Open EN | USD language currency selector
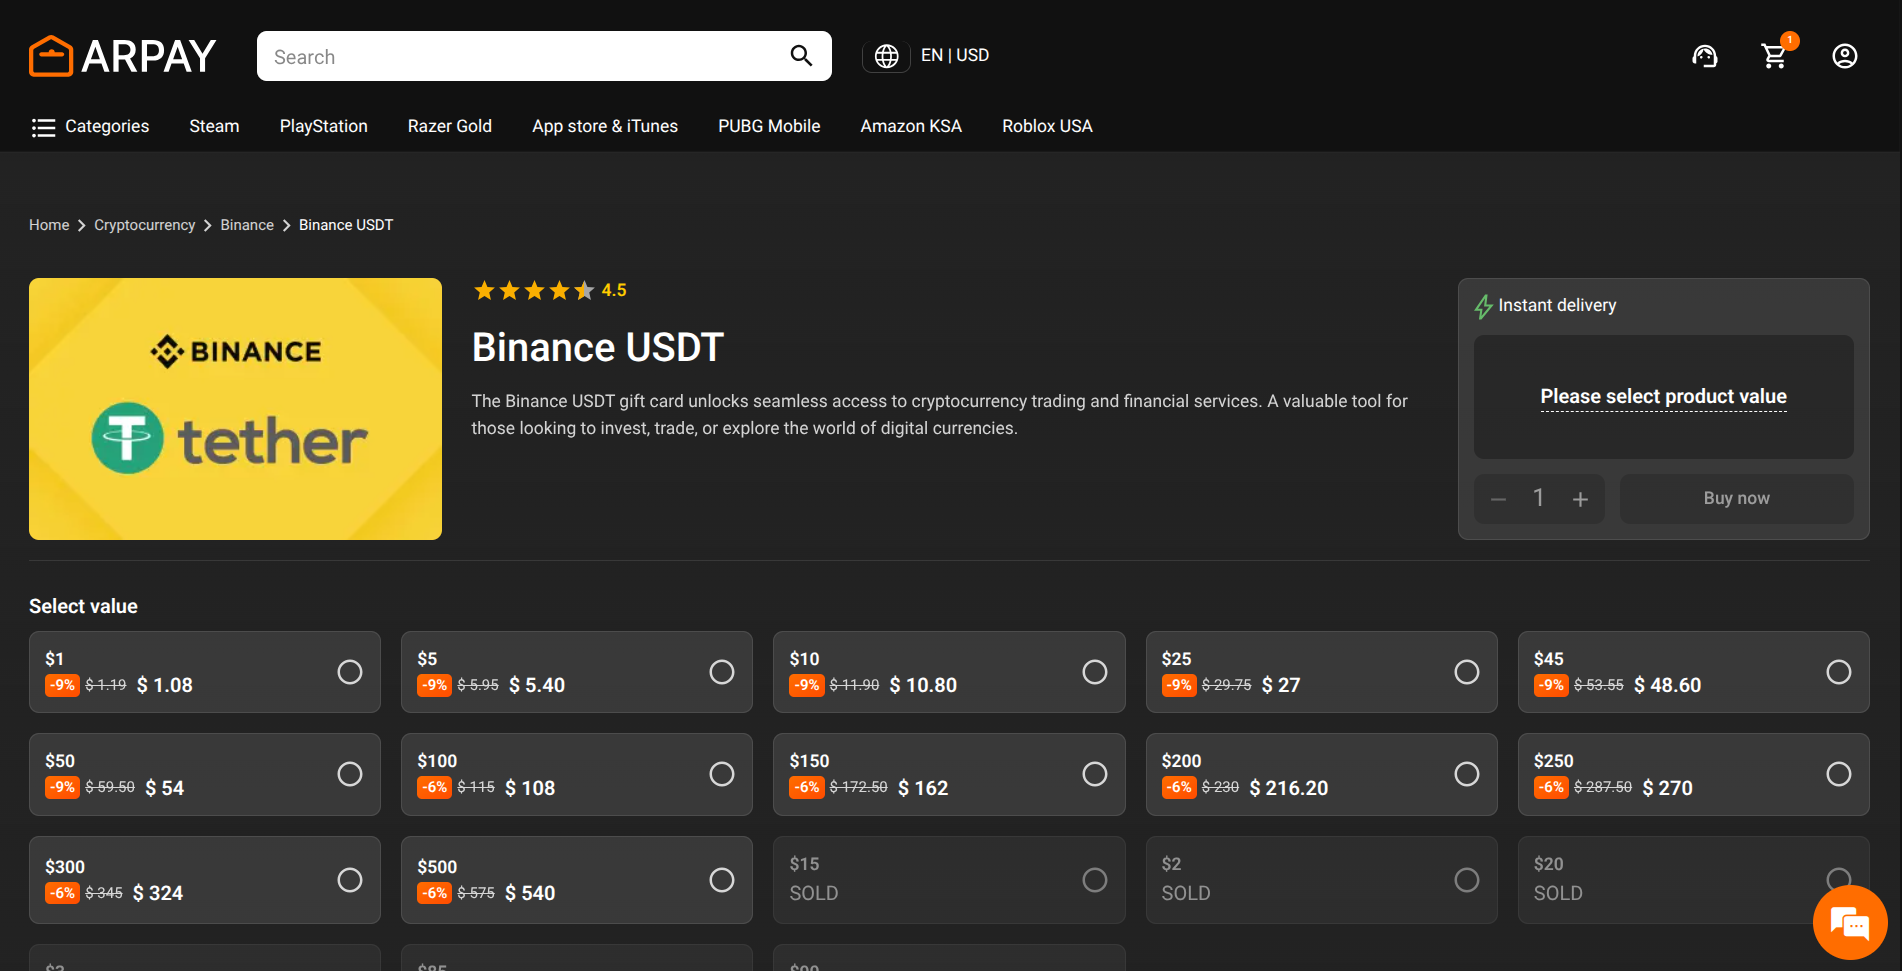1902x971 pixels. coord(955,56)
